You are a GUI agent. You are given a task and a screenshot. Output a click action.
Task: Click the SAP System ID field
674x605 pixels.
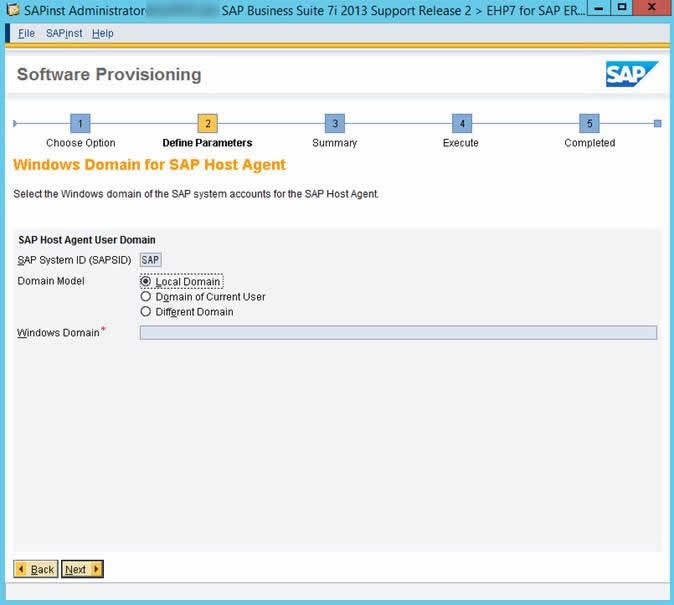click(150, 260)
